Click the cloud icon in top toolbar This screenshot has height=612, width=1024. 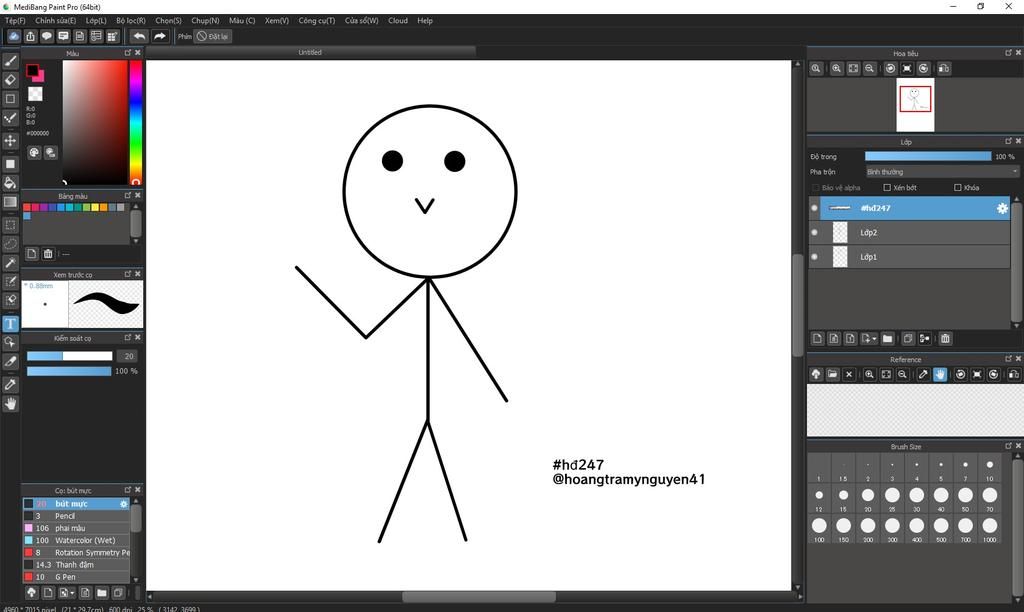(14, 37)
